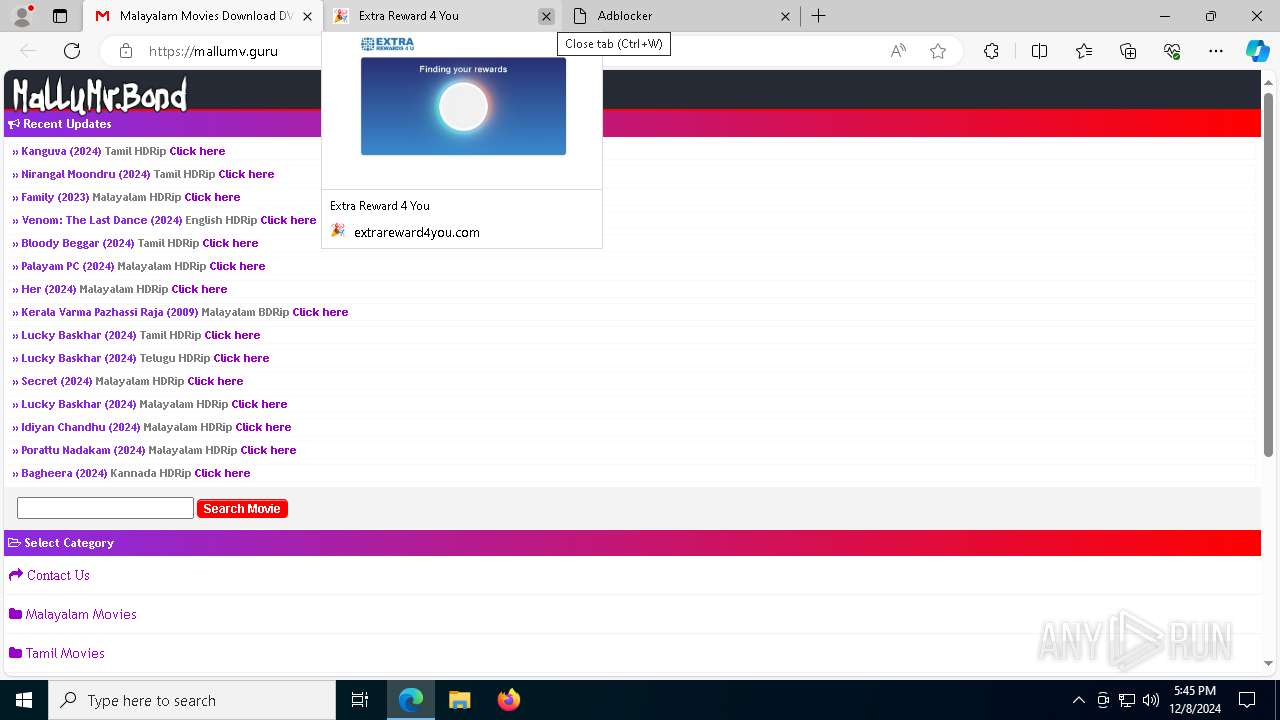Open a new tab with plus button

(818, 16)
